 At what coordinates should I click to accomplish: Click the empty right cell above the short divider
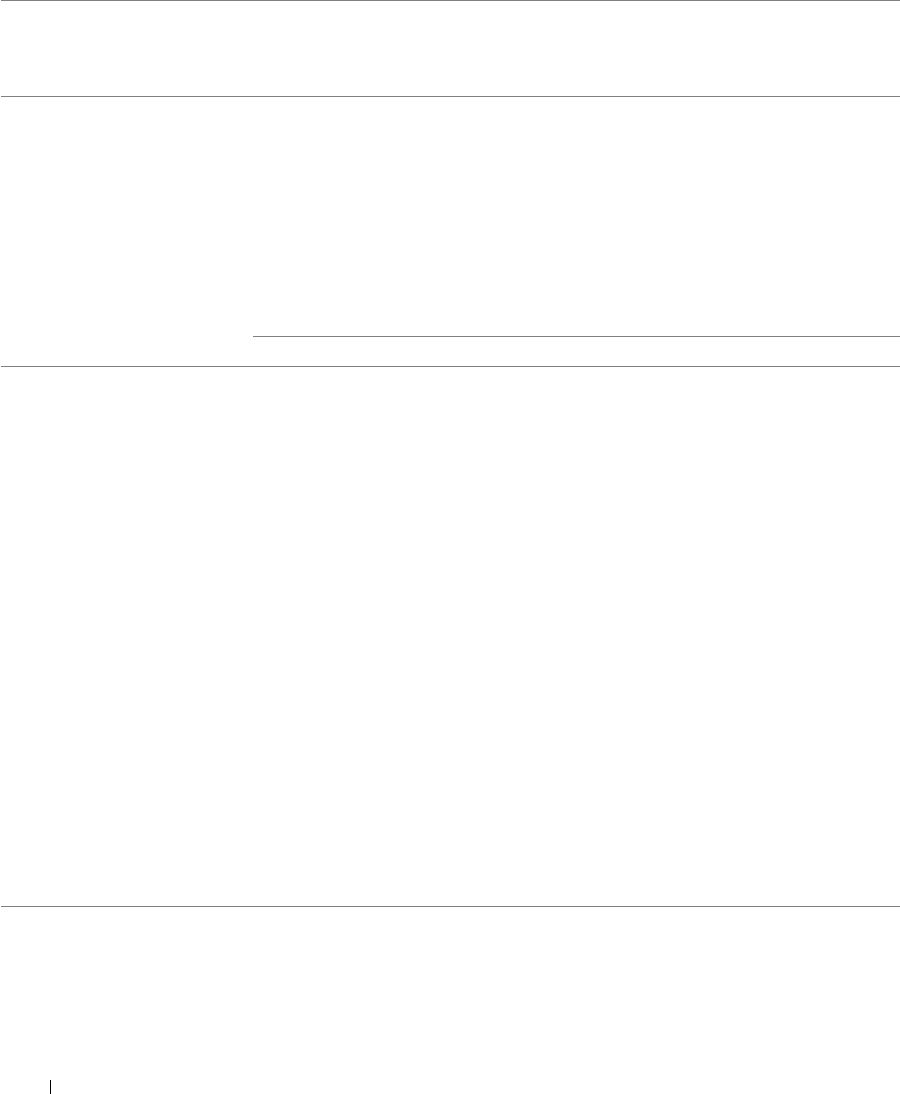(576, 216)
